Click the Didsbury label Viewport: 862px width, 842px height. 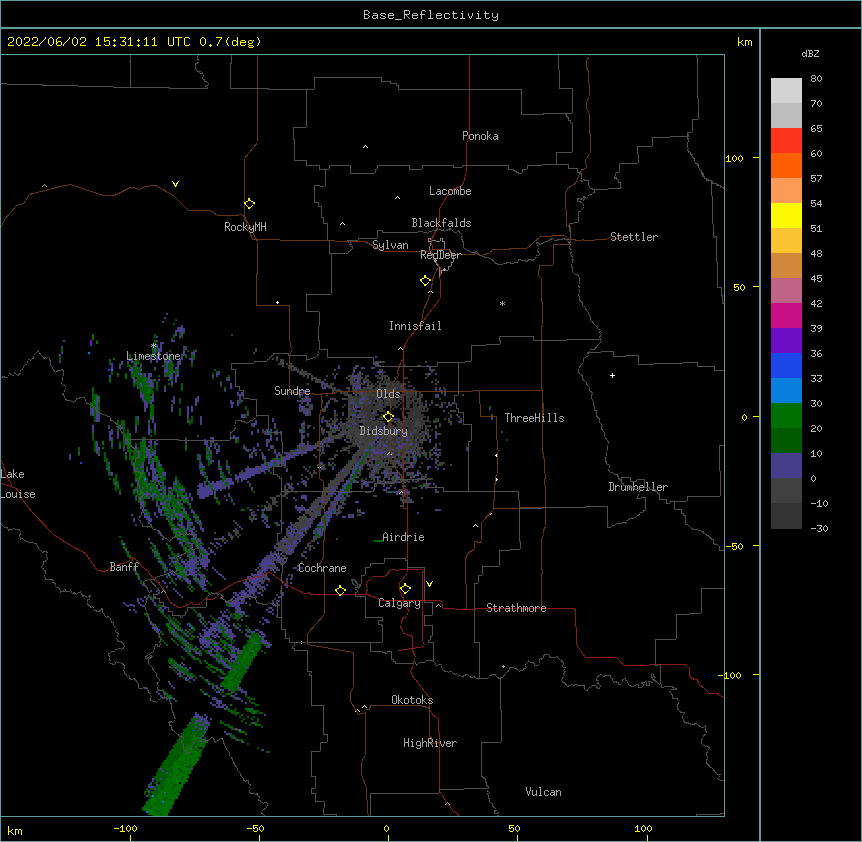pos(383,431)
